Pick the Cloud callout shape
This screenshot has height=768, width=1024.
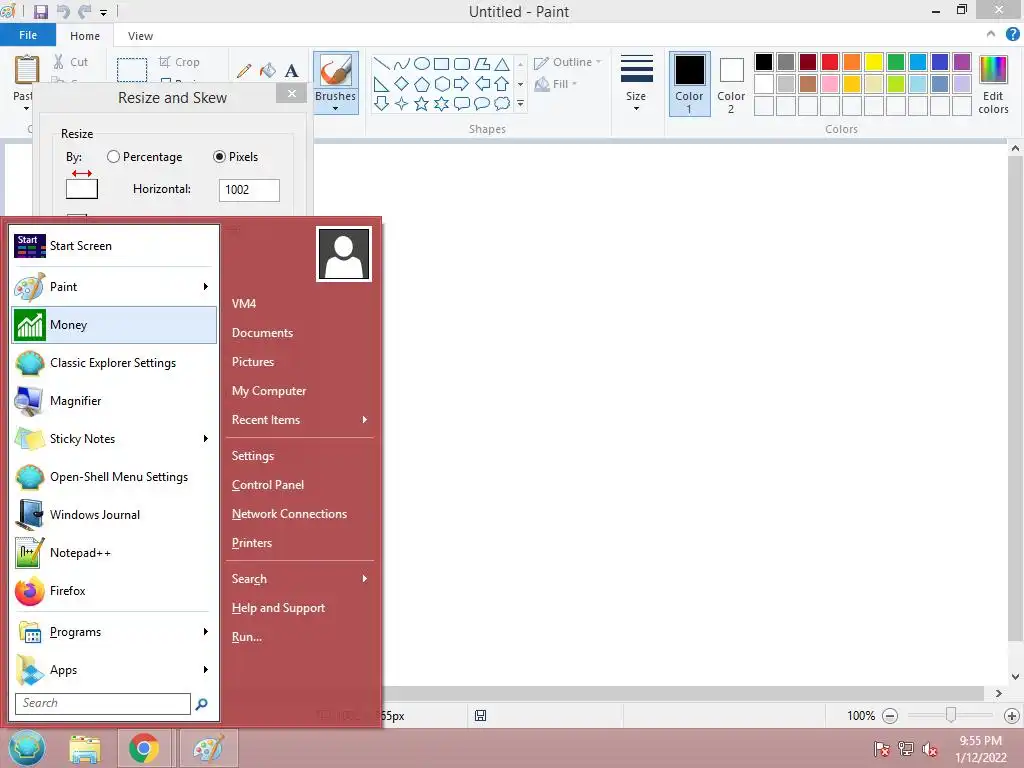point(502,103)
